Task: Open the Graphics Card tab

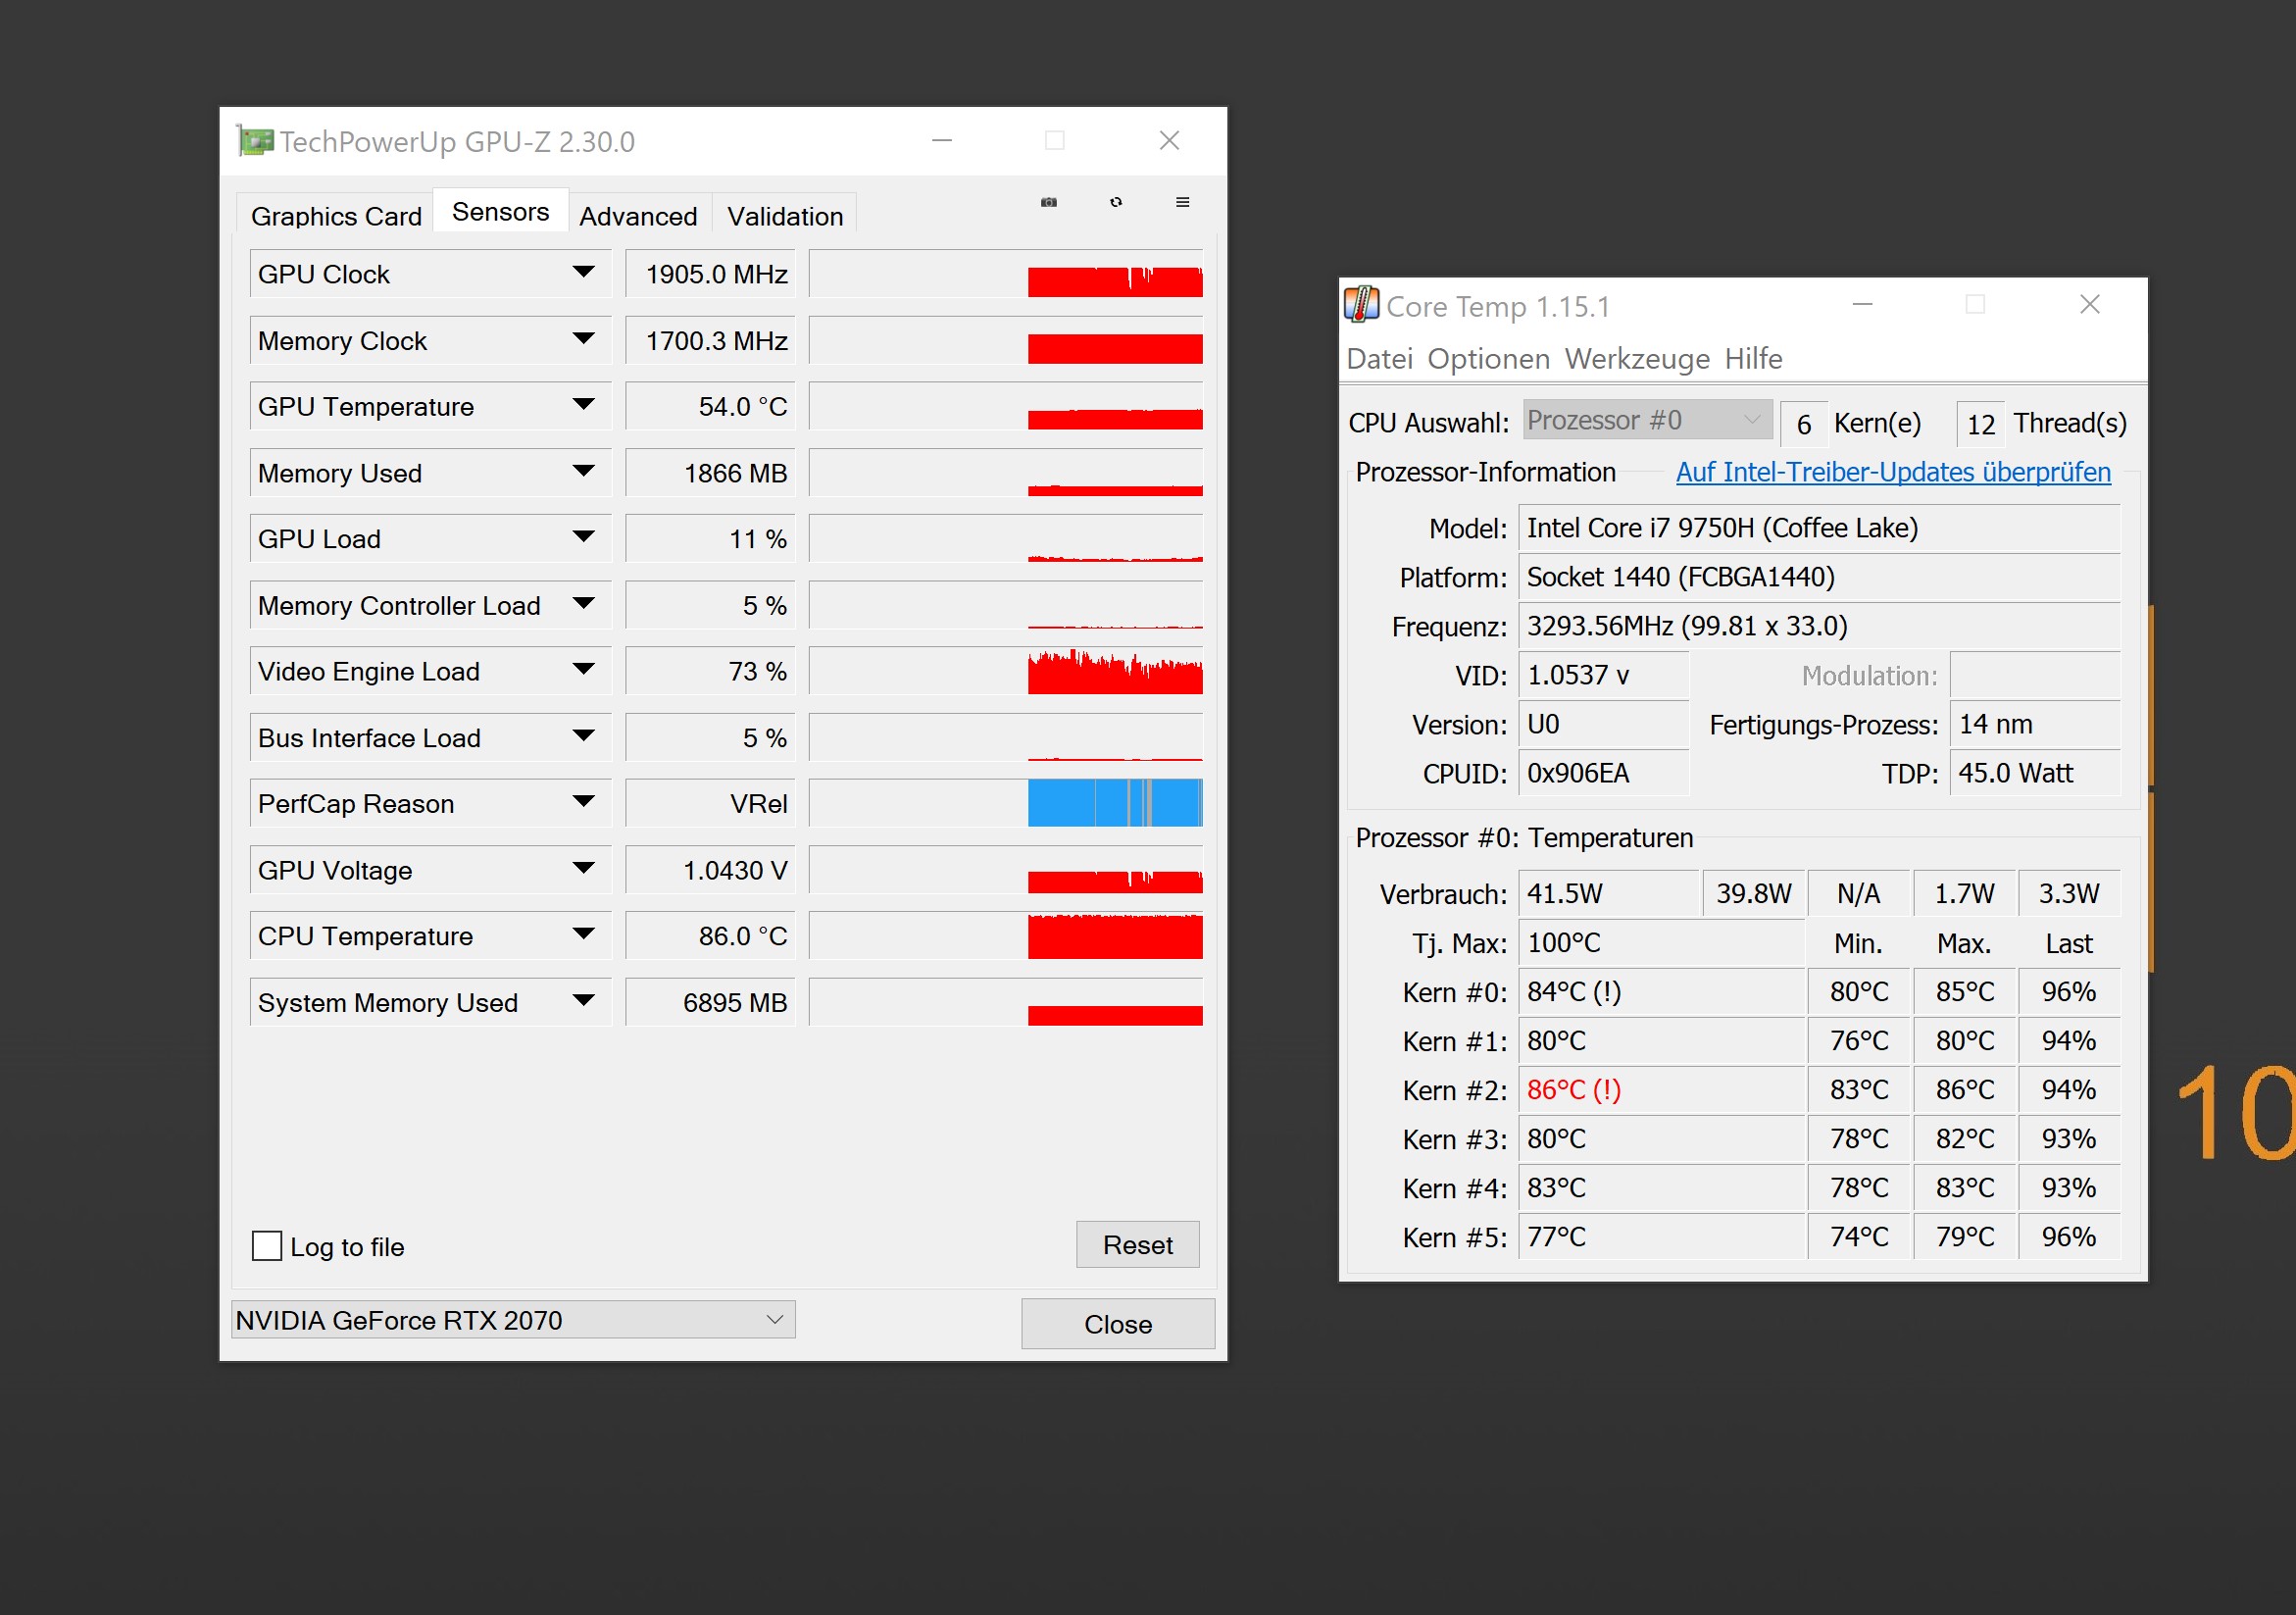Action: pos(336,216)
